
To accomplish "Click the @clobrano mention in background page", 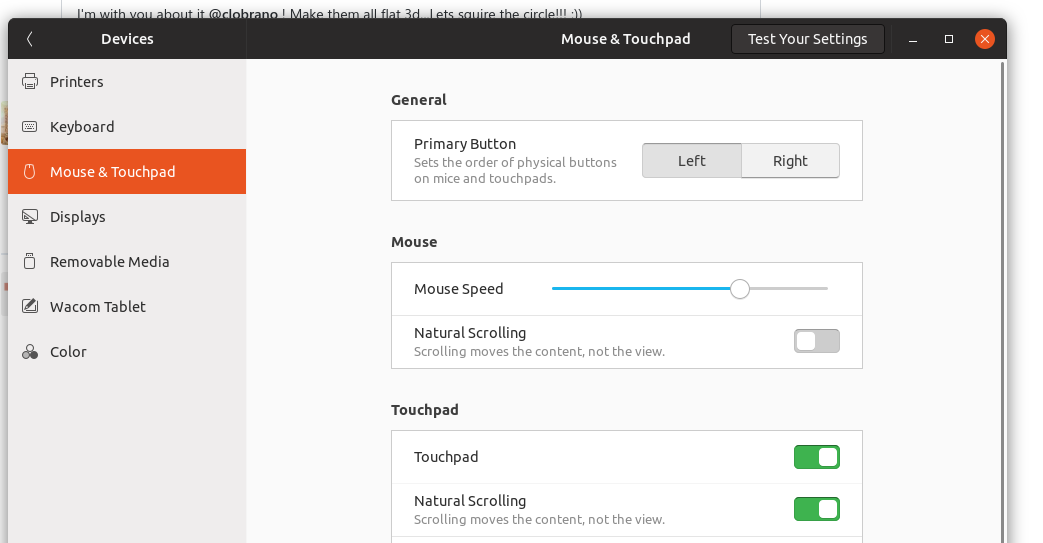I will tap(243, 13).
